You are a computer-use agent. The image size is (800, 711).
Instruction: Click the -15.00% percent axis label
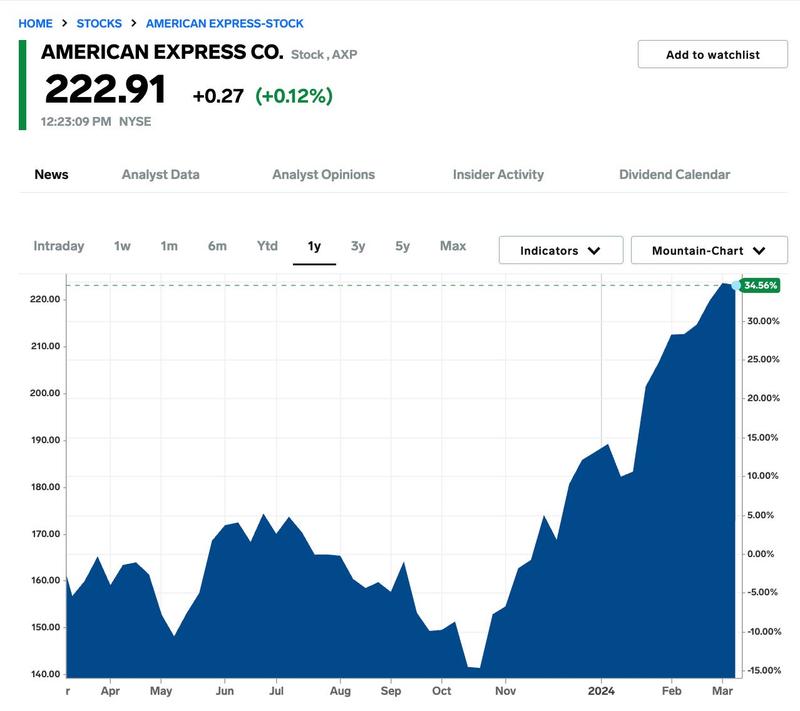coord(764,670)
